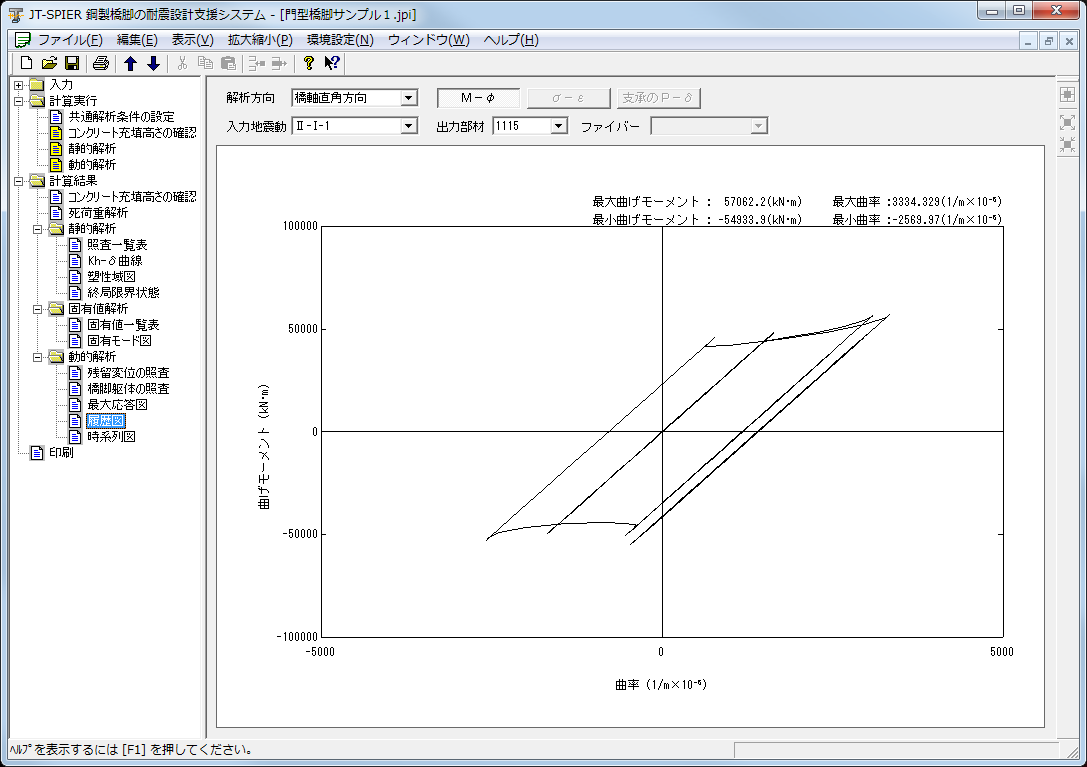Expand the 入力 tree node
This screenshot has width=1087, height=767.
coord(18,85)
